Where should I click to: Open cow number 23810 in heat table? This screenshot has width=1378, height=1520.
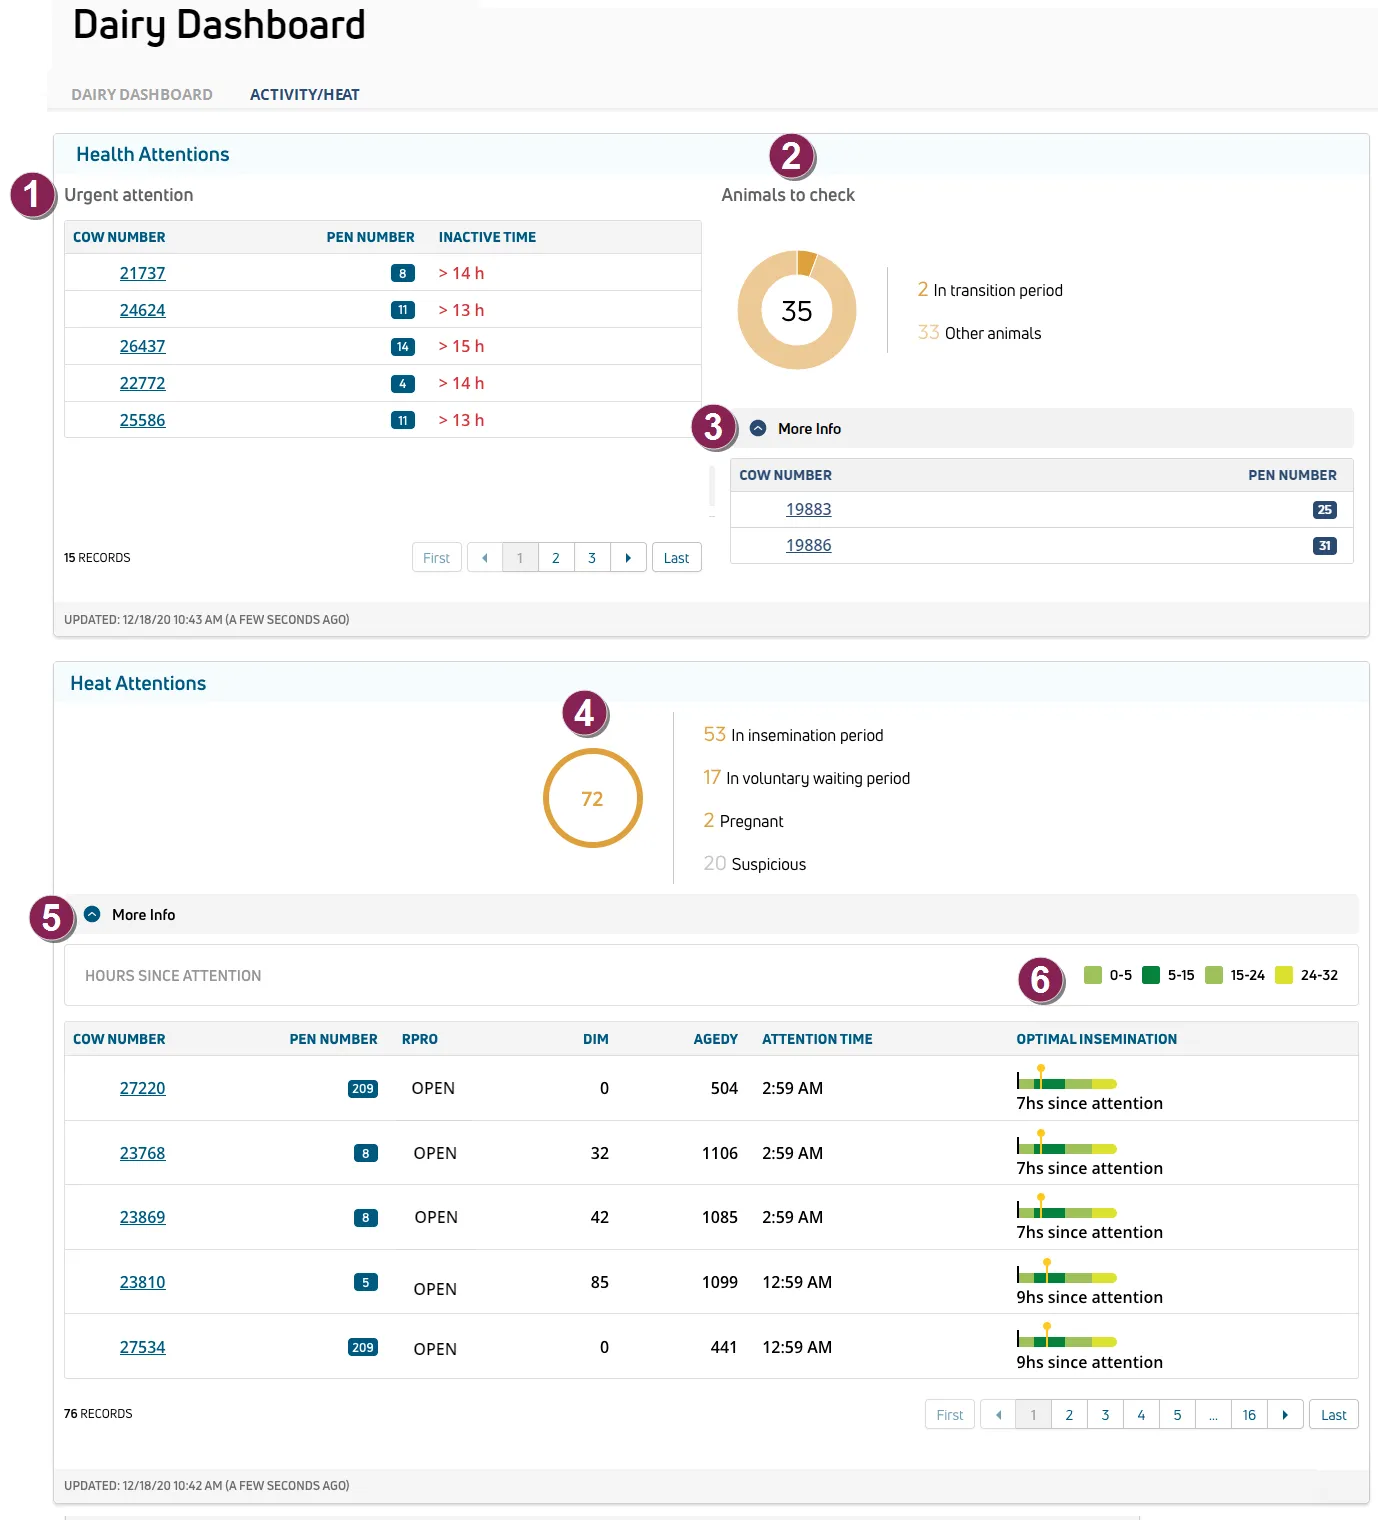point(143,1282)
